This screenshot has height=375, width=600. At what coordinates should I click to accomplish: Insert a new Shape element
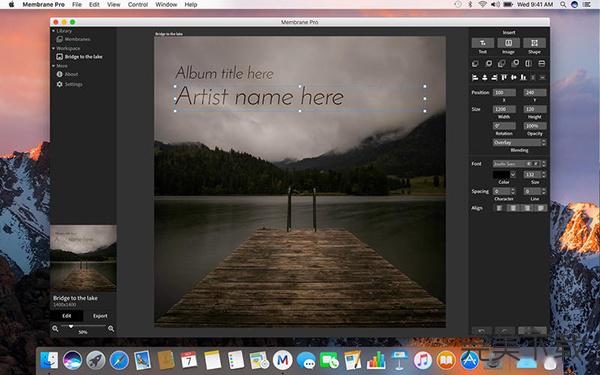(x=534, y=43)
